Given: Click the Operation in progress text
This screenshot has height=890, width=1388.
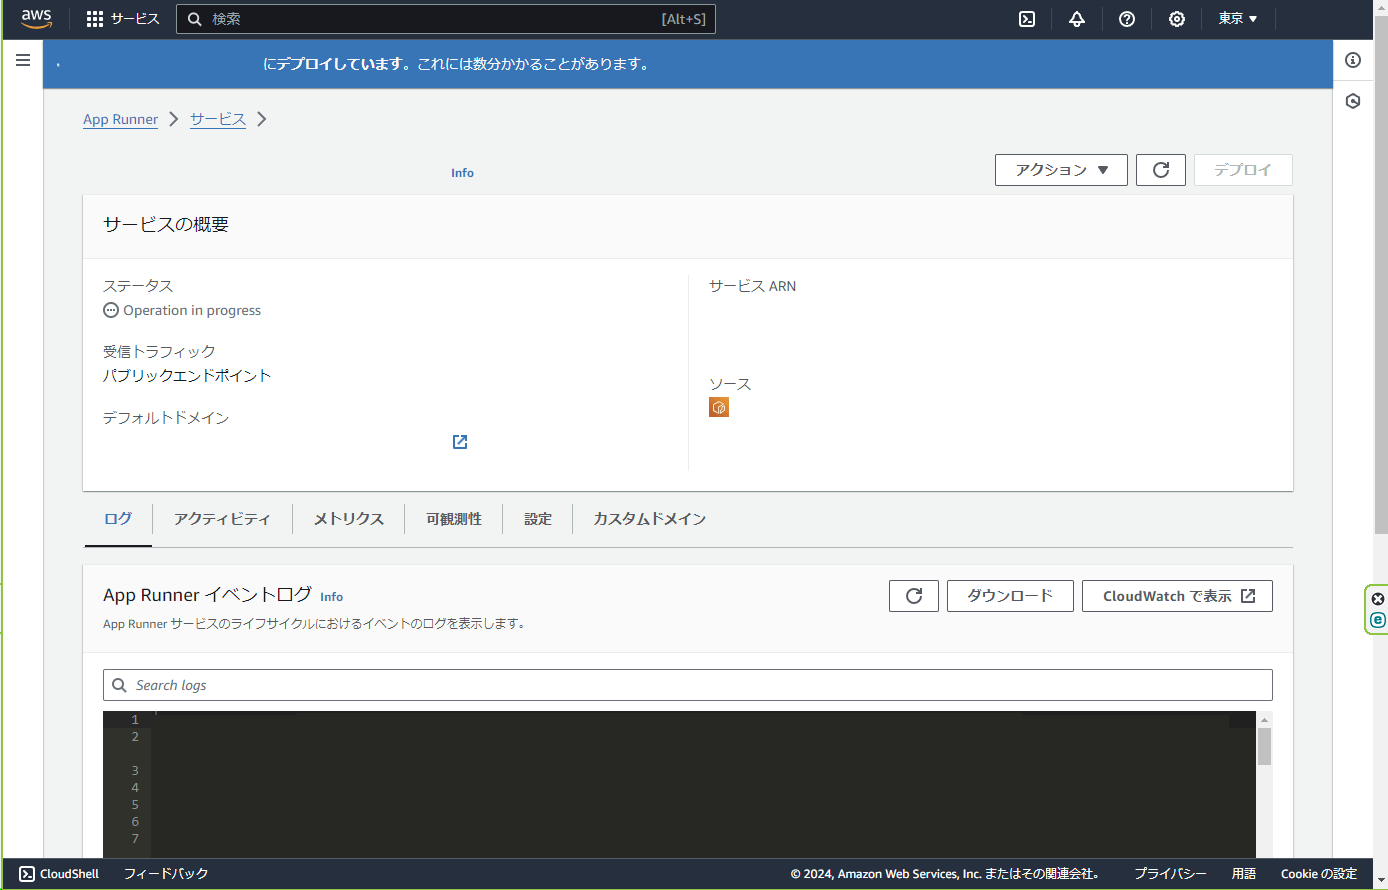Looking at the screenshot, I should (x=192, y=311).
